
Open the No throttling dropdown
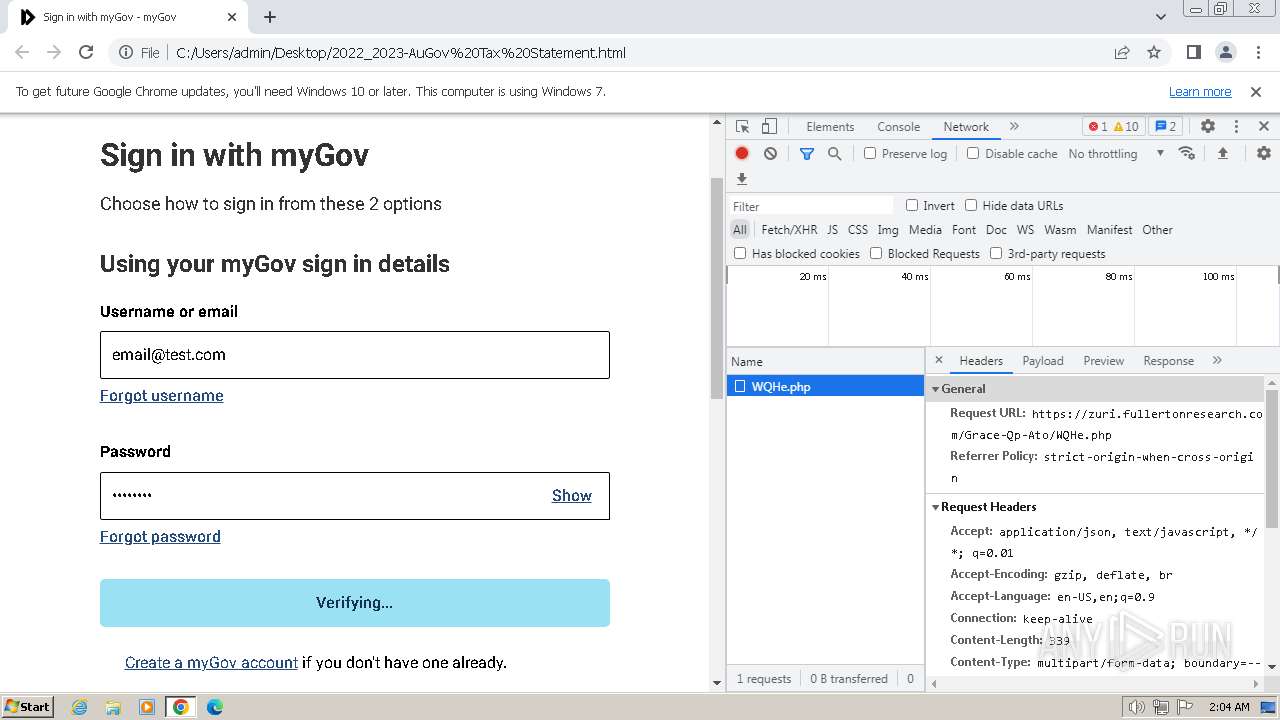coord(1116,153)
